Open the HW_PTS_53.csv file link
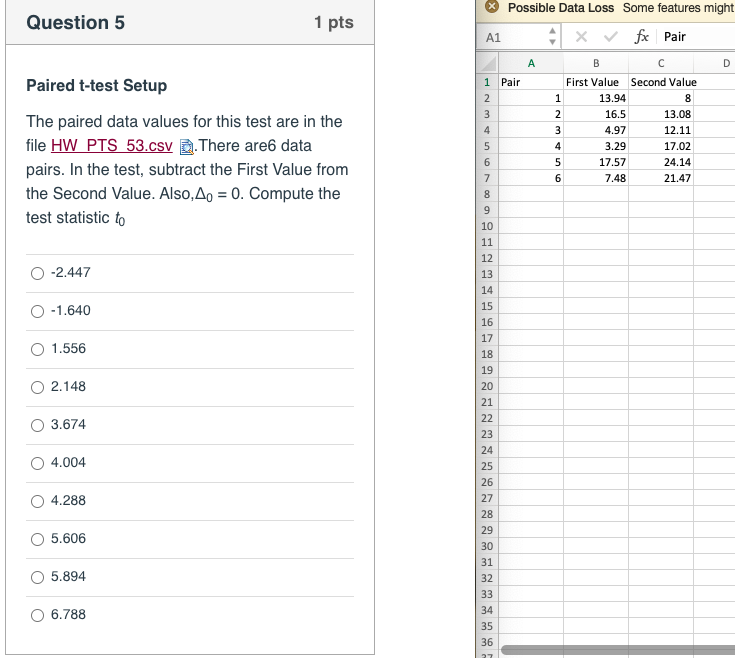The image size is (735, 658). 112,146
